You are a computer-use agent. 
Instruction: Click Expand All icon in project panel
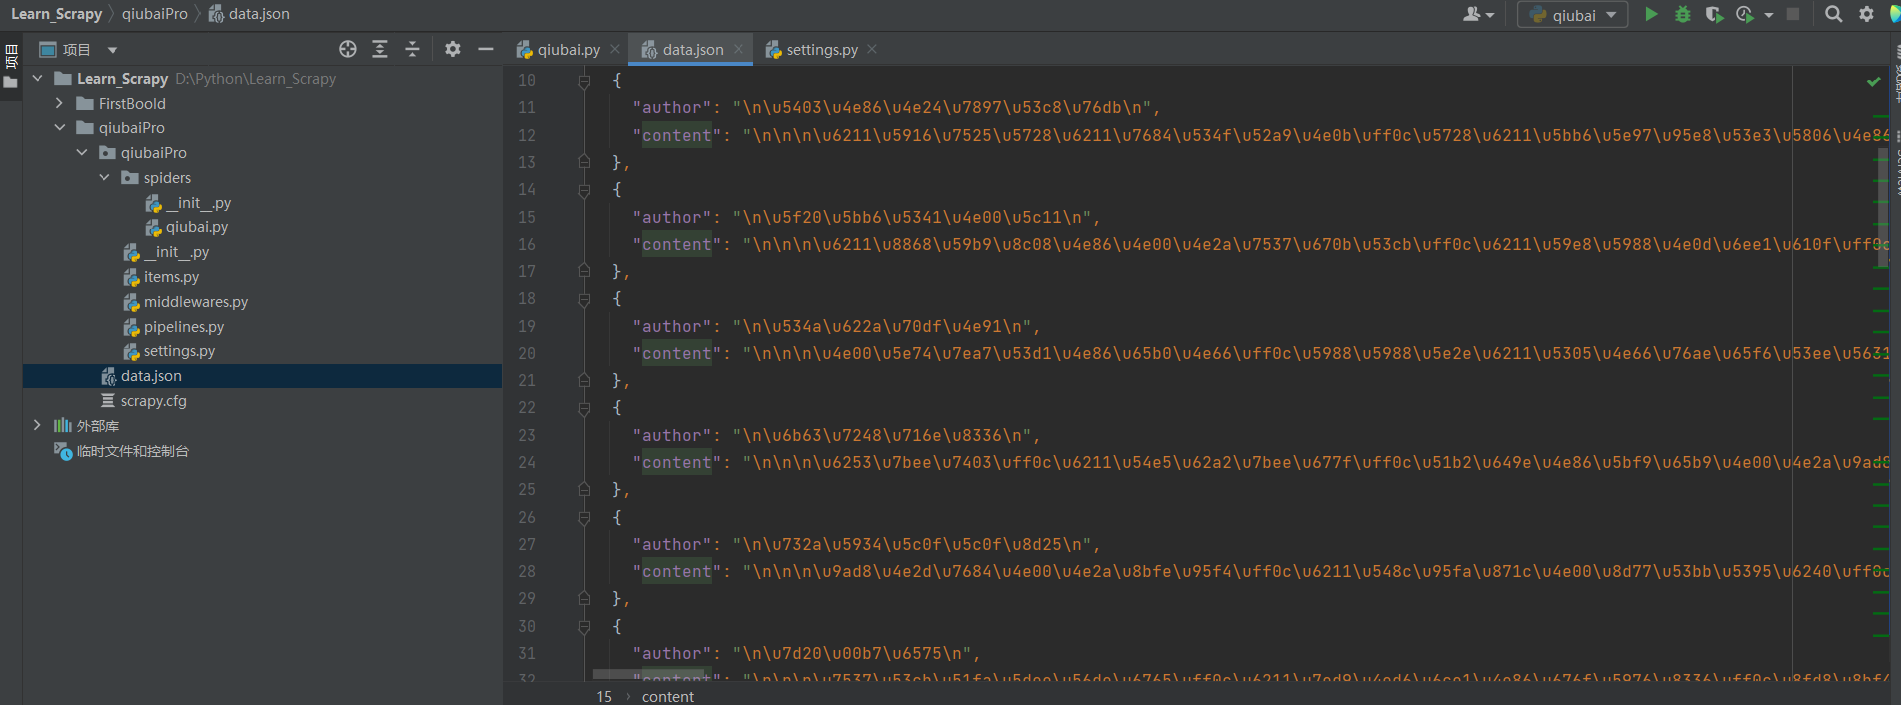click(380, 49)
